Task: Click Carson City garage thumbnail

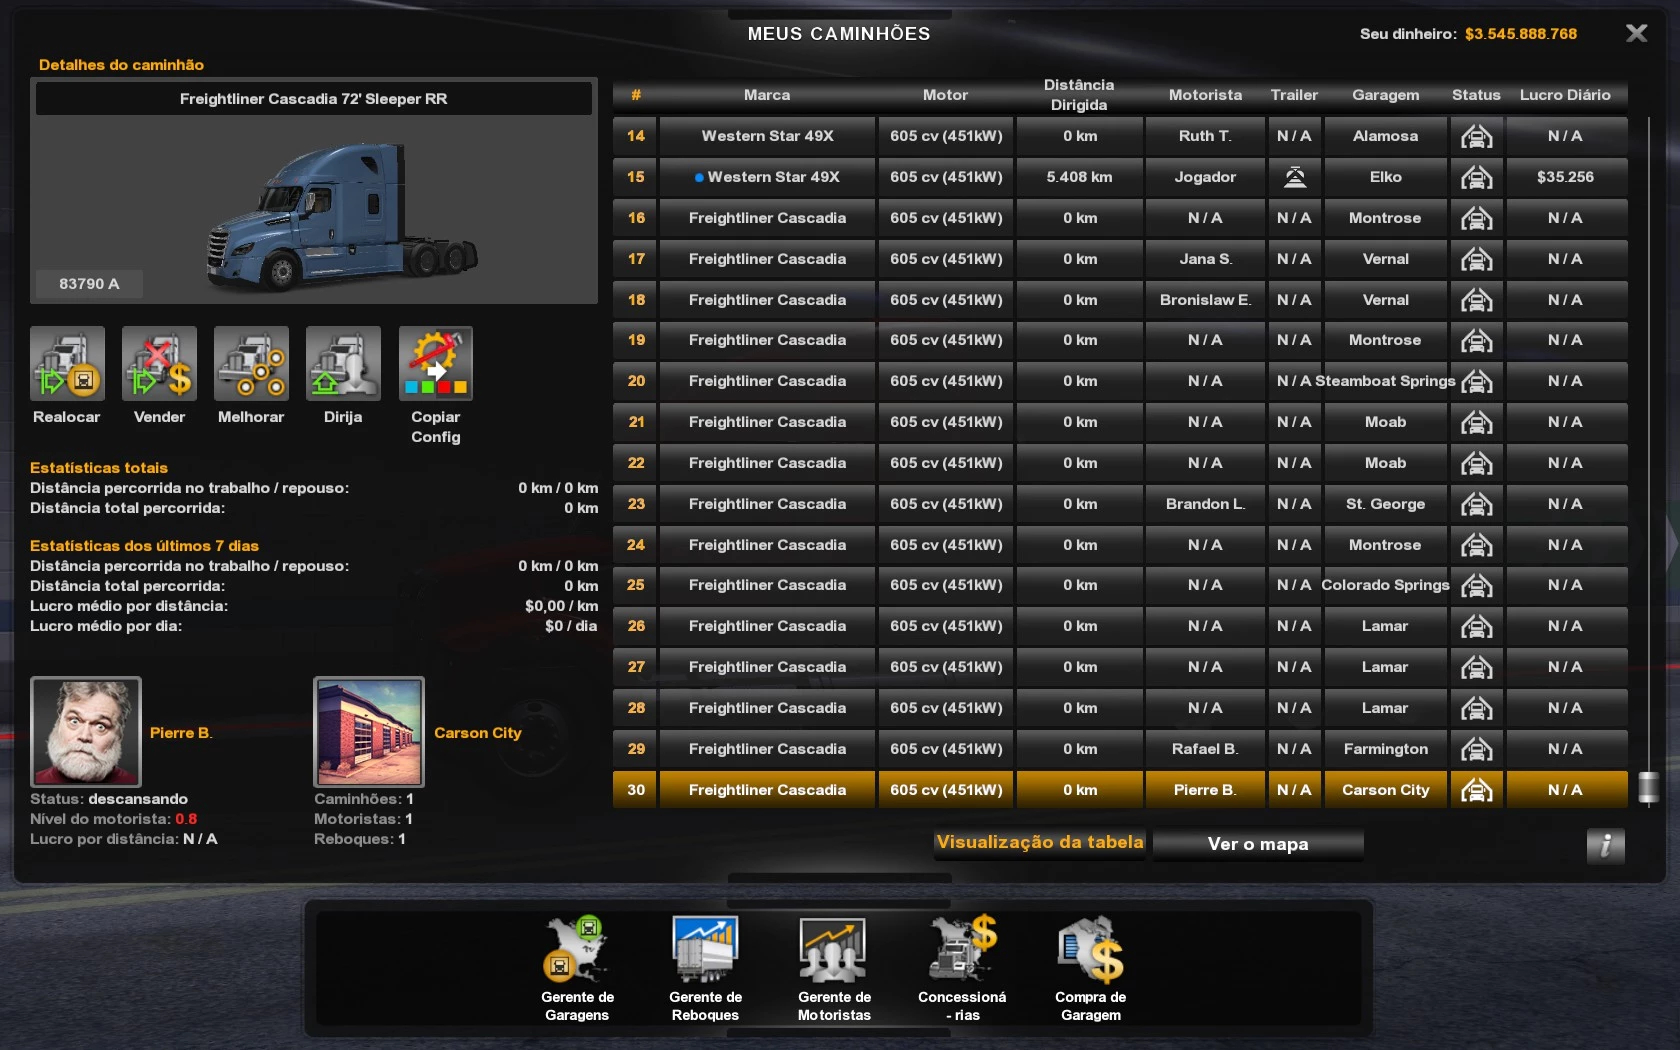Action: coord(369,732)
